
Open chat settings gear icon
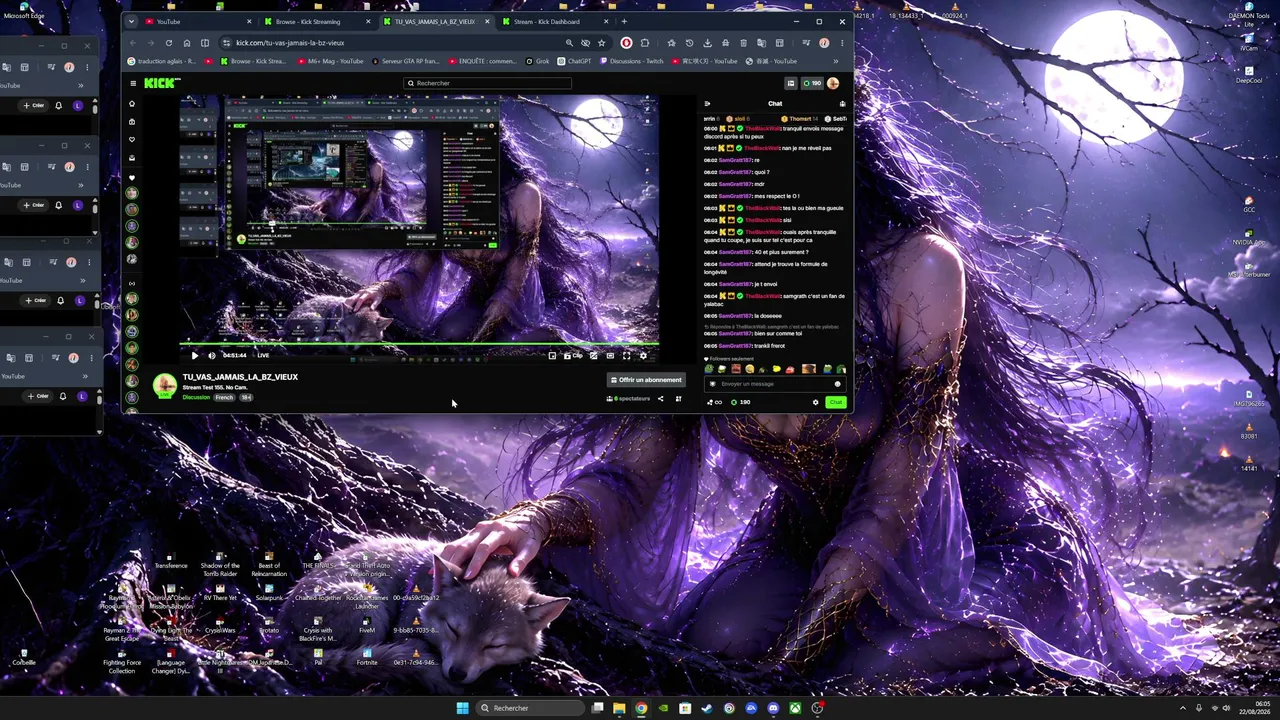click(815, 402)
